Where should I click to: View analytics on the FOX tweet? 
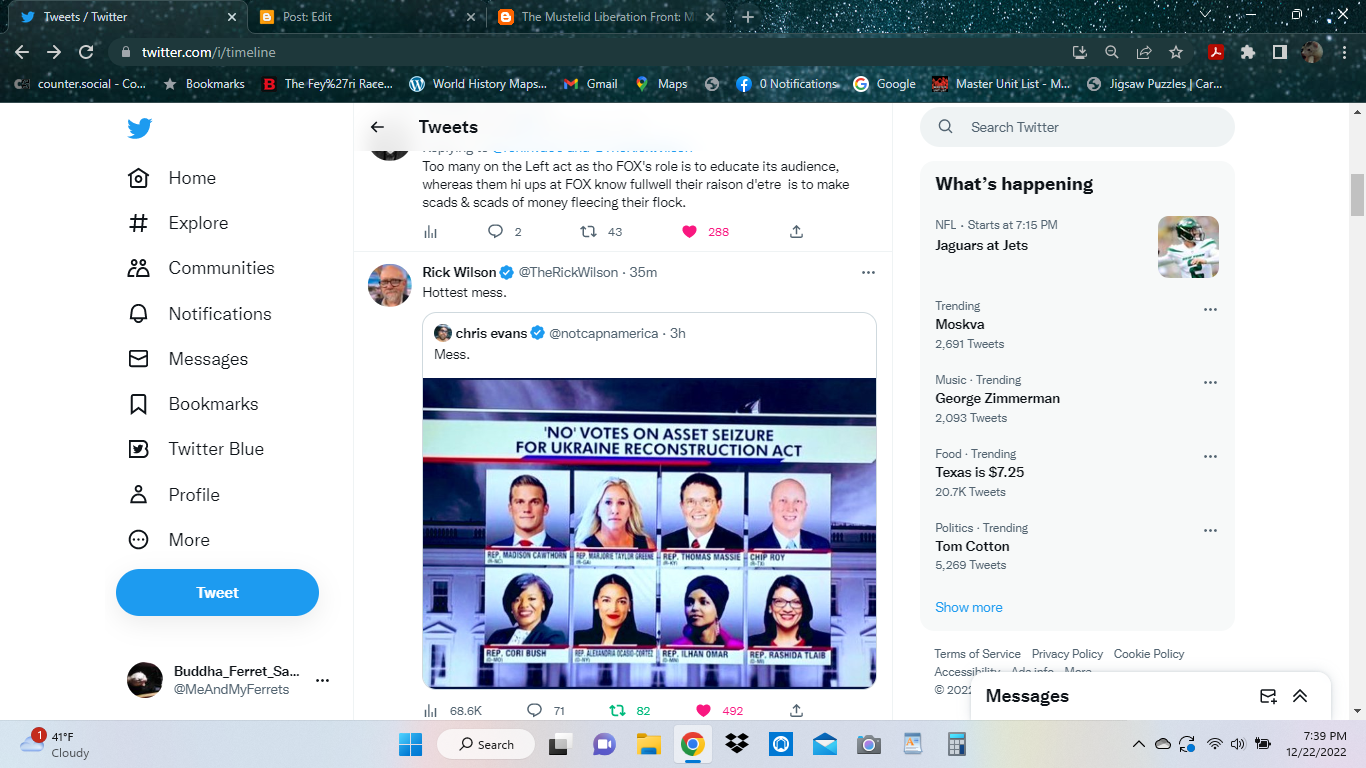[431, 232]
